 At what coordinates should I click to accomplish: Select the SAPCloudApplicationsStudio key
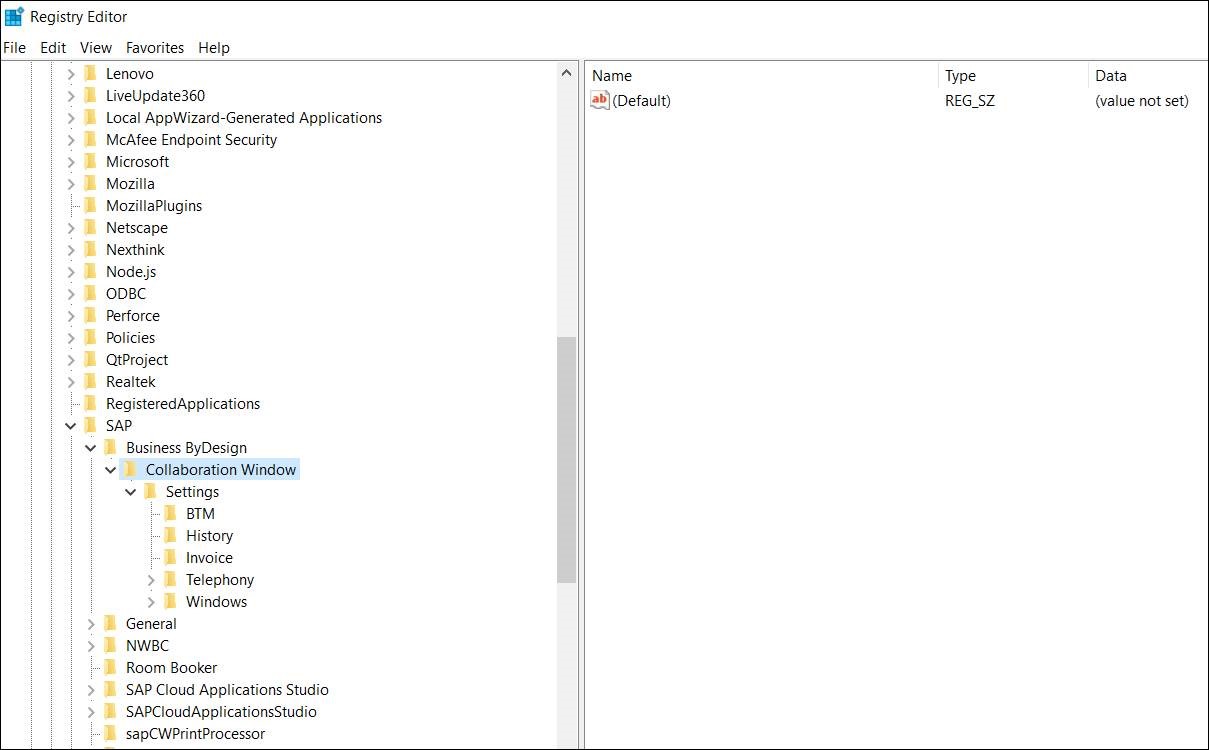(221, 711)
